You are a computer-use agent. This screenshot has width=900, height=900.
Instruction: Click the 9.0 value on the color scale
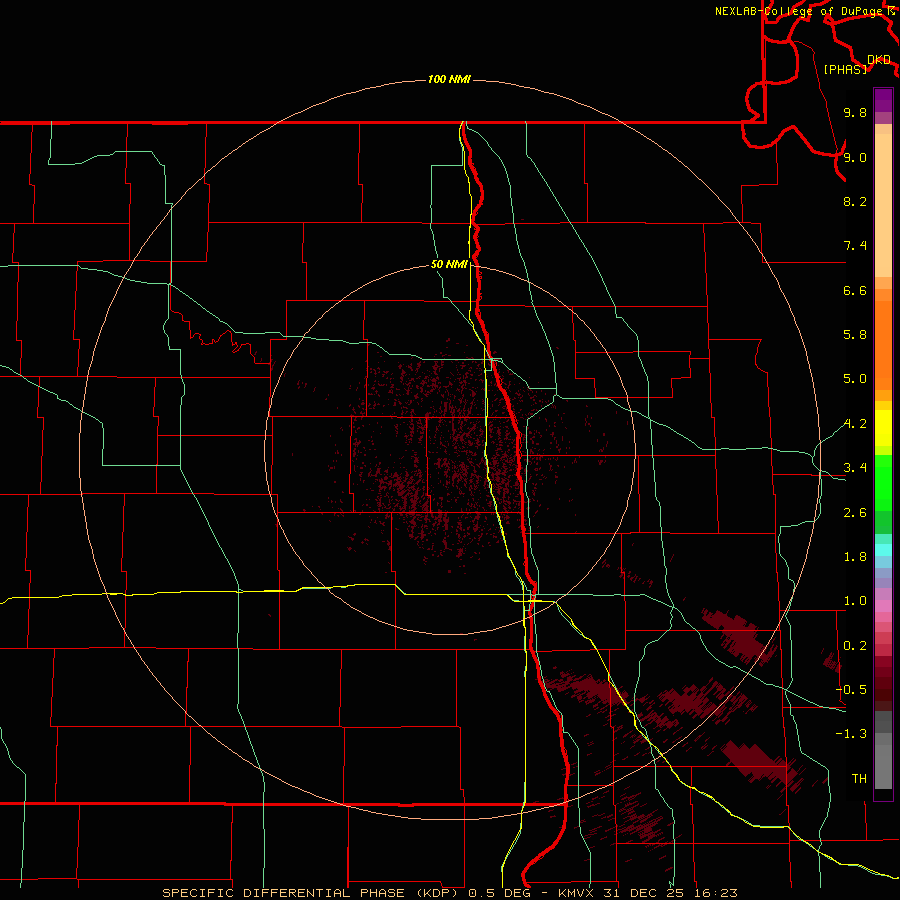pyautogui.click(x=855, y=157)
